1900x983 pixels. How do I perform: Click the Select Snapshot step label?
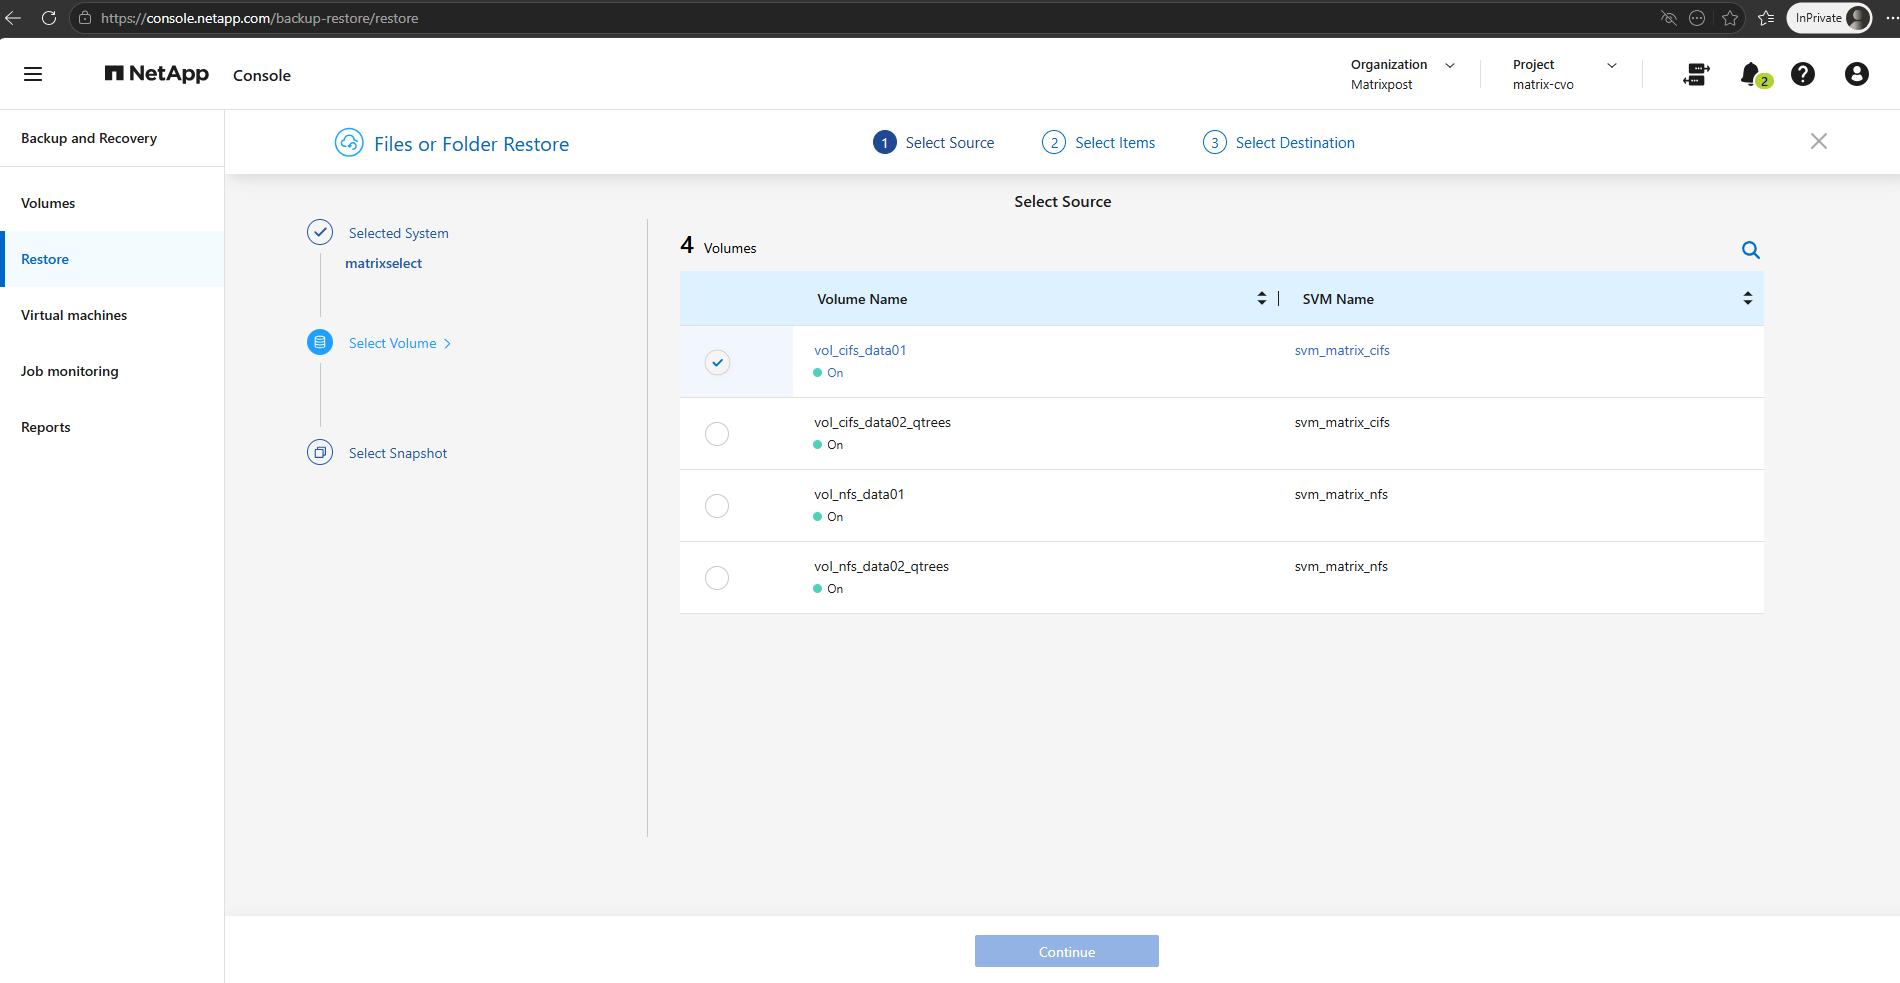pyautogui.click(x=398, y=453)
